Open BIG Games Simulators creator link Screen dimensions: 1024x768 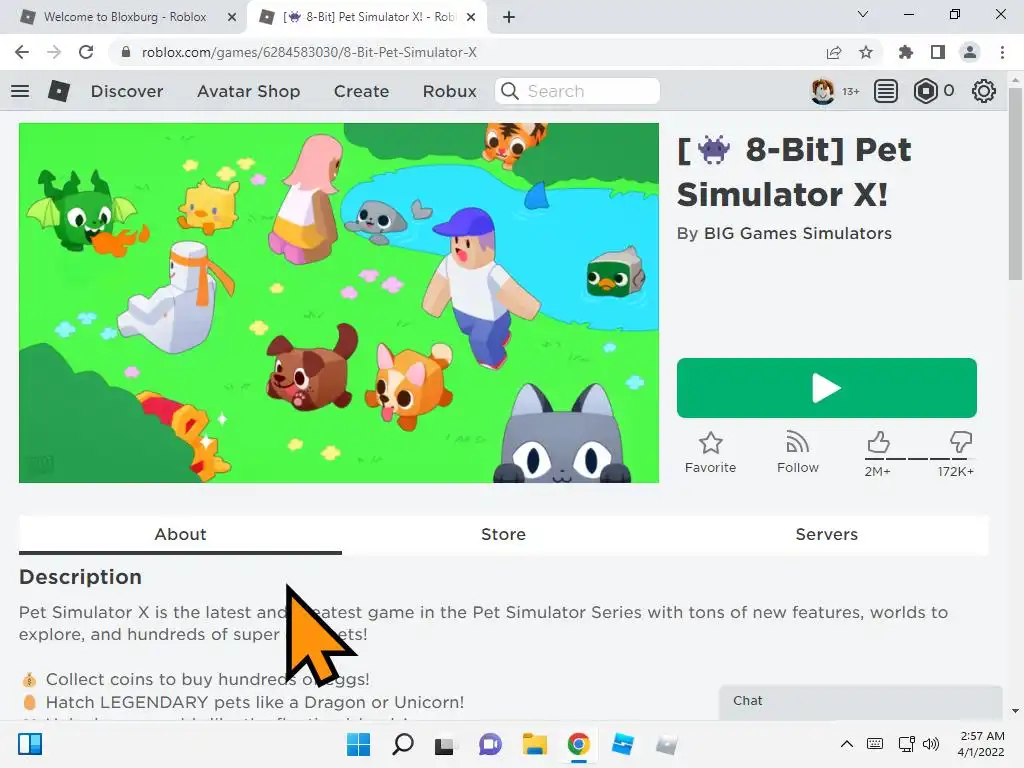[x=797, y=233]
